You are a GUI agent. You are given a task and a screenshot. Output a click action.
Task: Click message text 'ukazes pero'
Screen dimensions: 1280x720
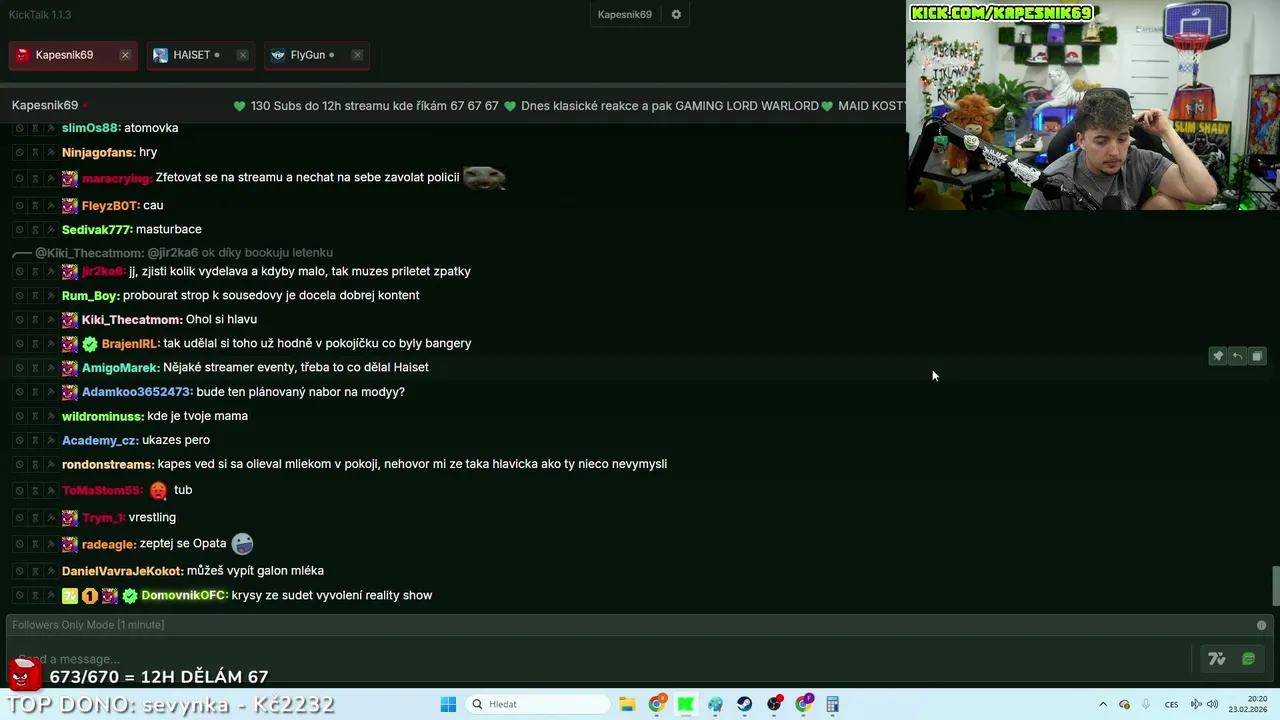click(176, 440)
